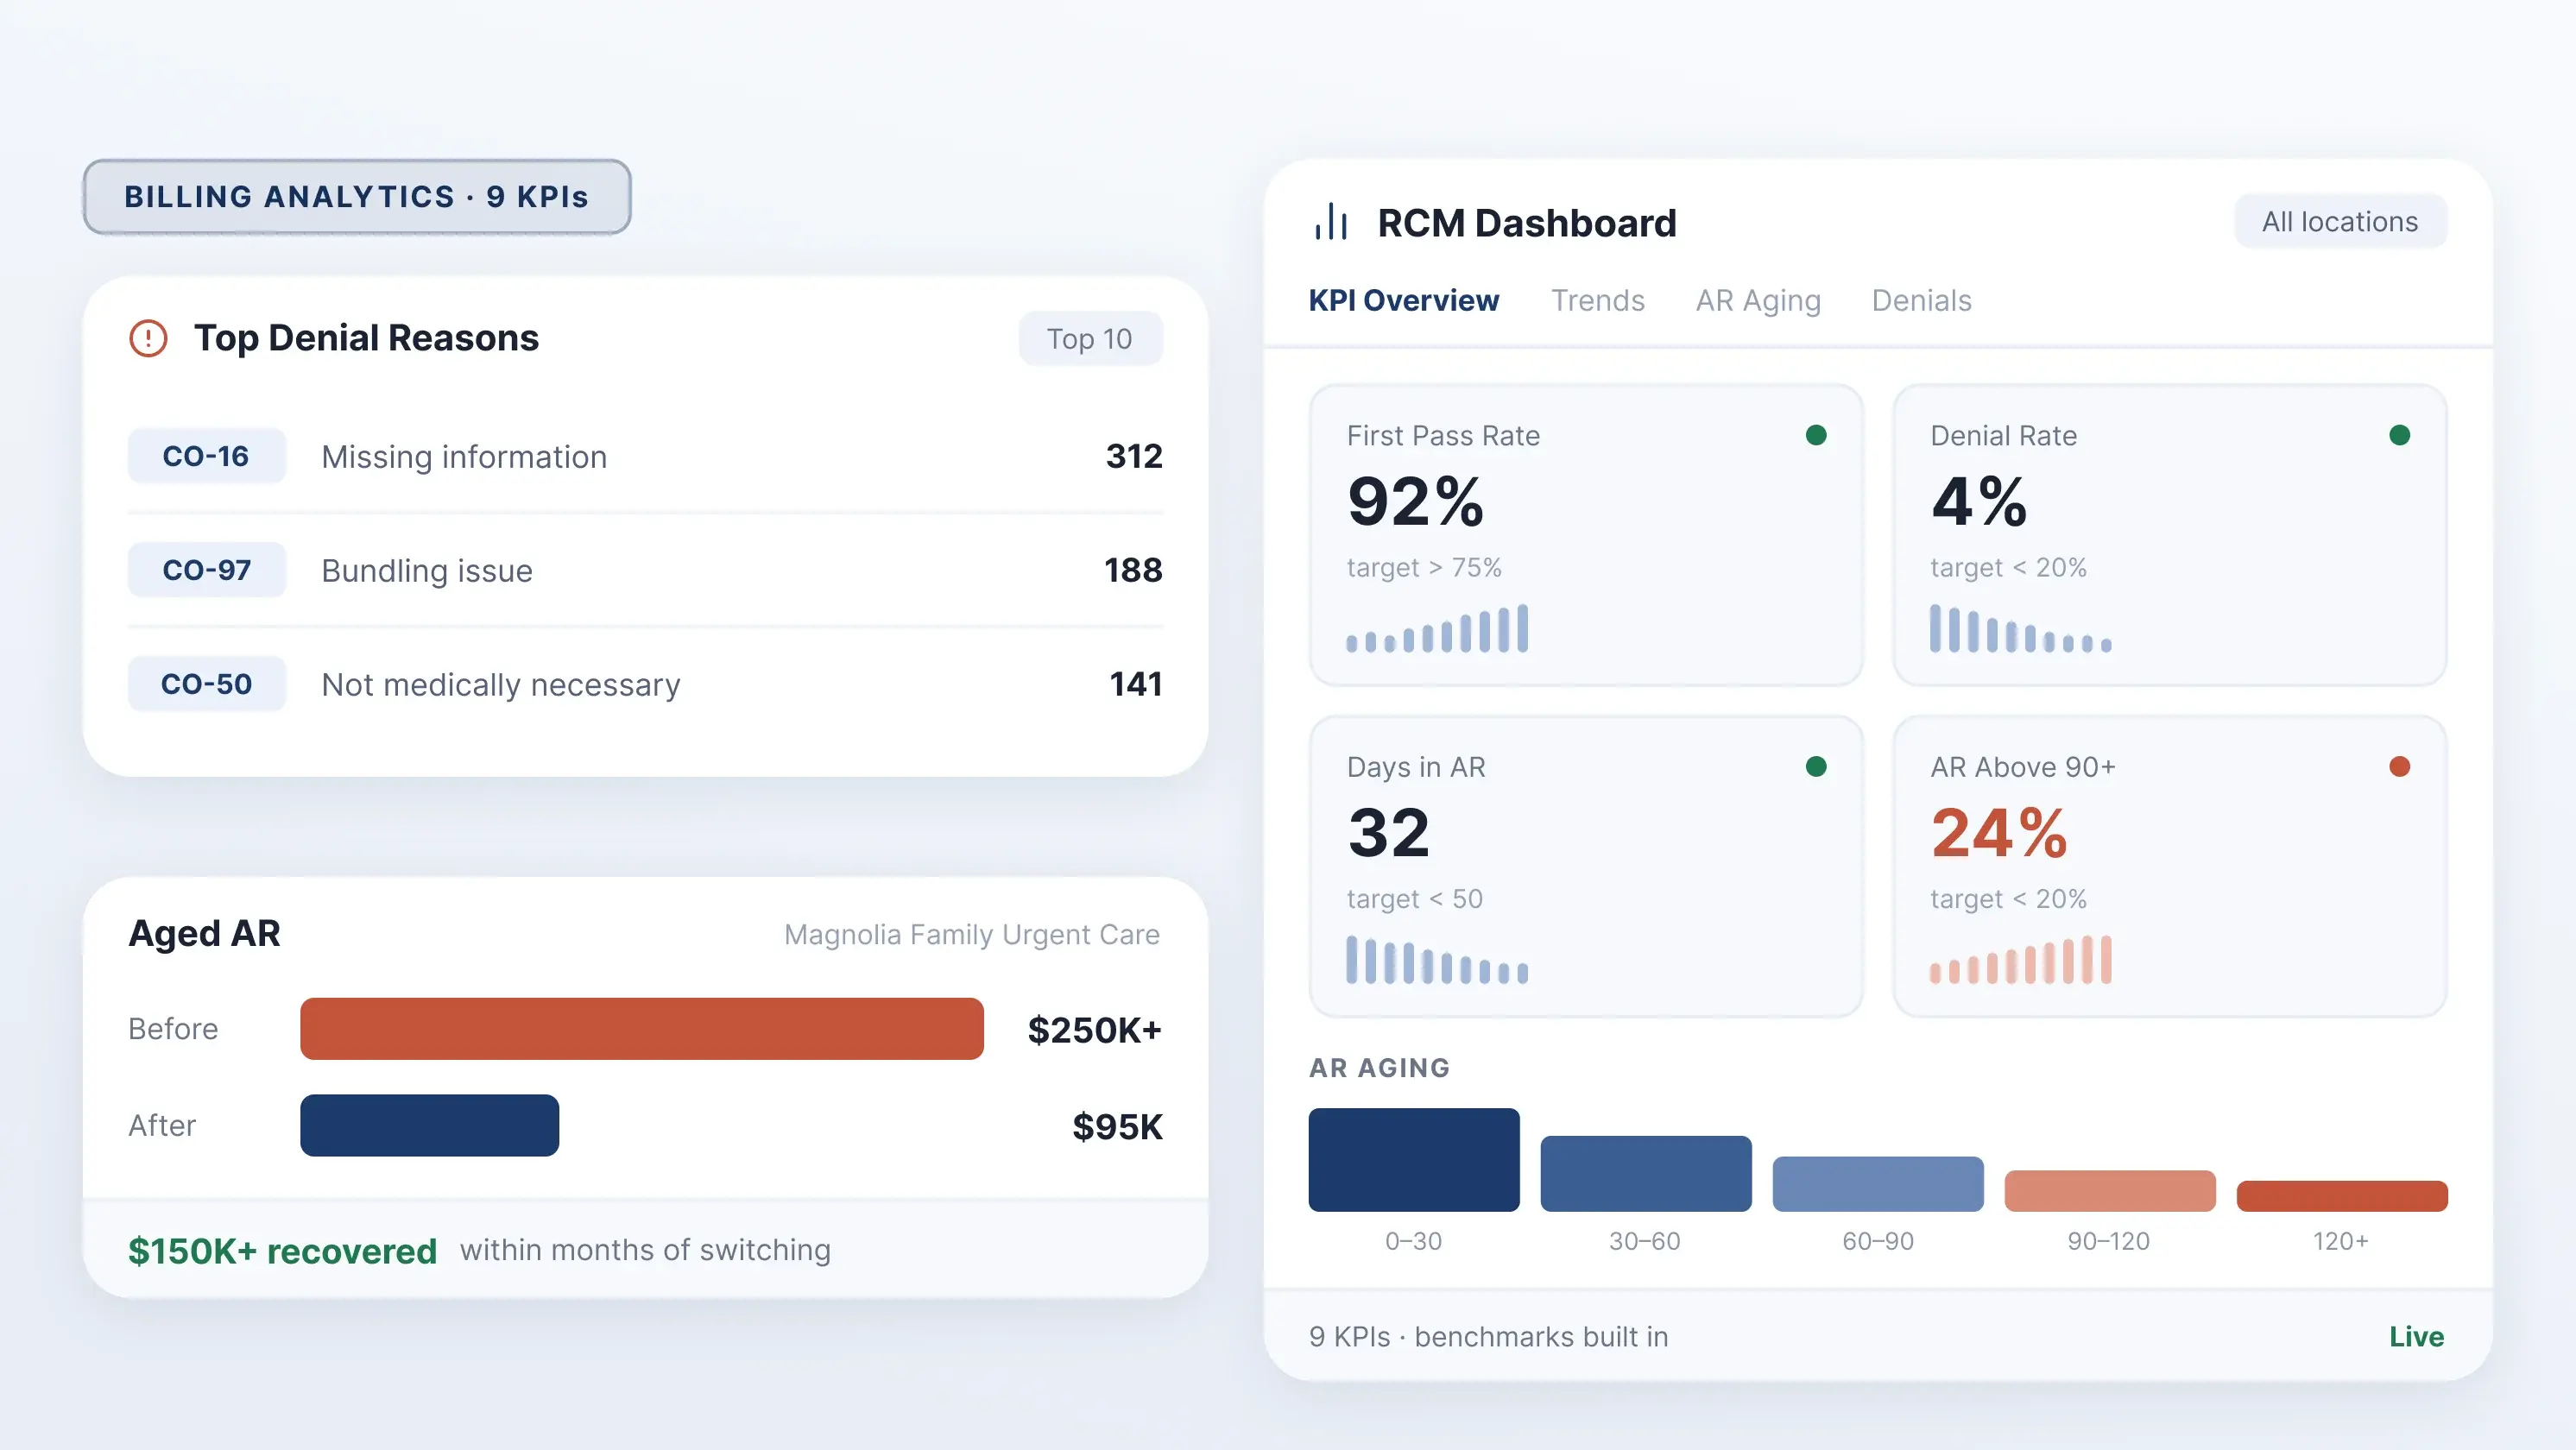The height and width of the screenshot is (1450, 2576).
Task: Click the First Pass Rate sparkline chart
Action: (x=1437, y=628)
